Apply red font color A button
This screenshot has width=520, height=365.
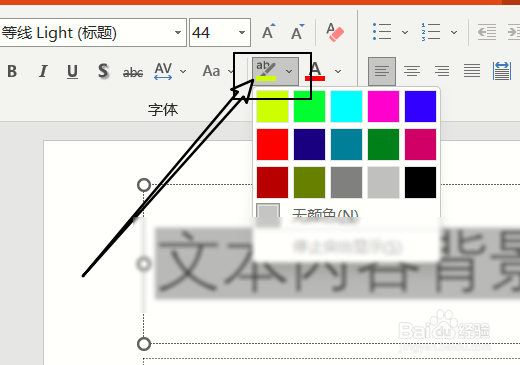click(315, 71)
